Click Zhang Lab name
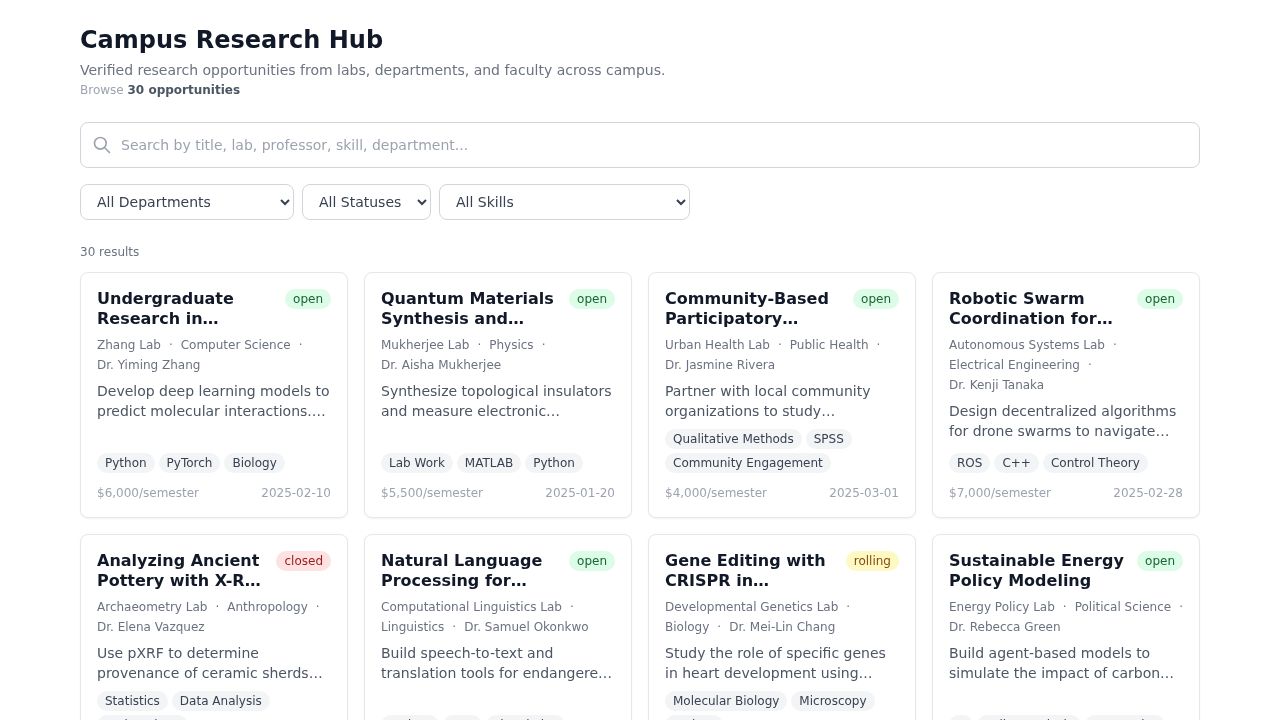The image size is (1280, 720). click(129, 345)
